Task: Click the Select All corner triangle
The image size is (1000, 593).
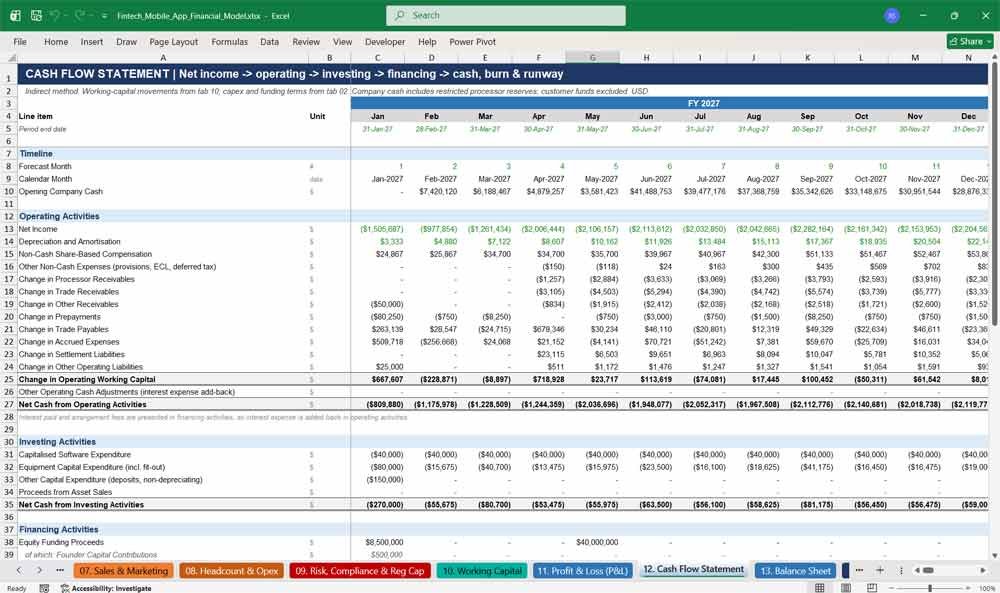Action: [10, 57]
